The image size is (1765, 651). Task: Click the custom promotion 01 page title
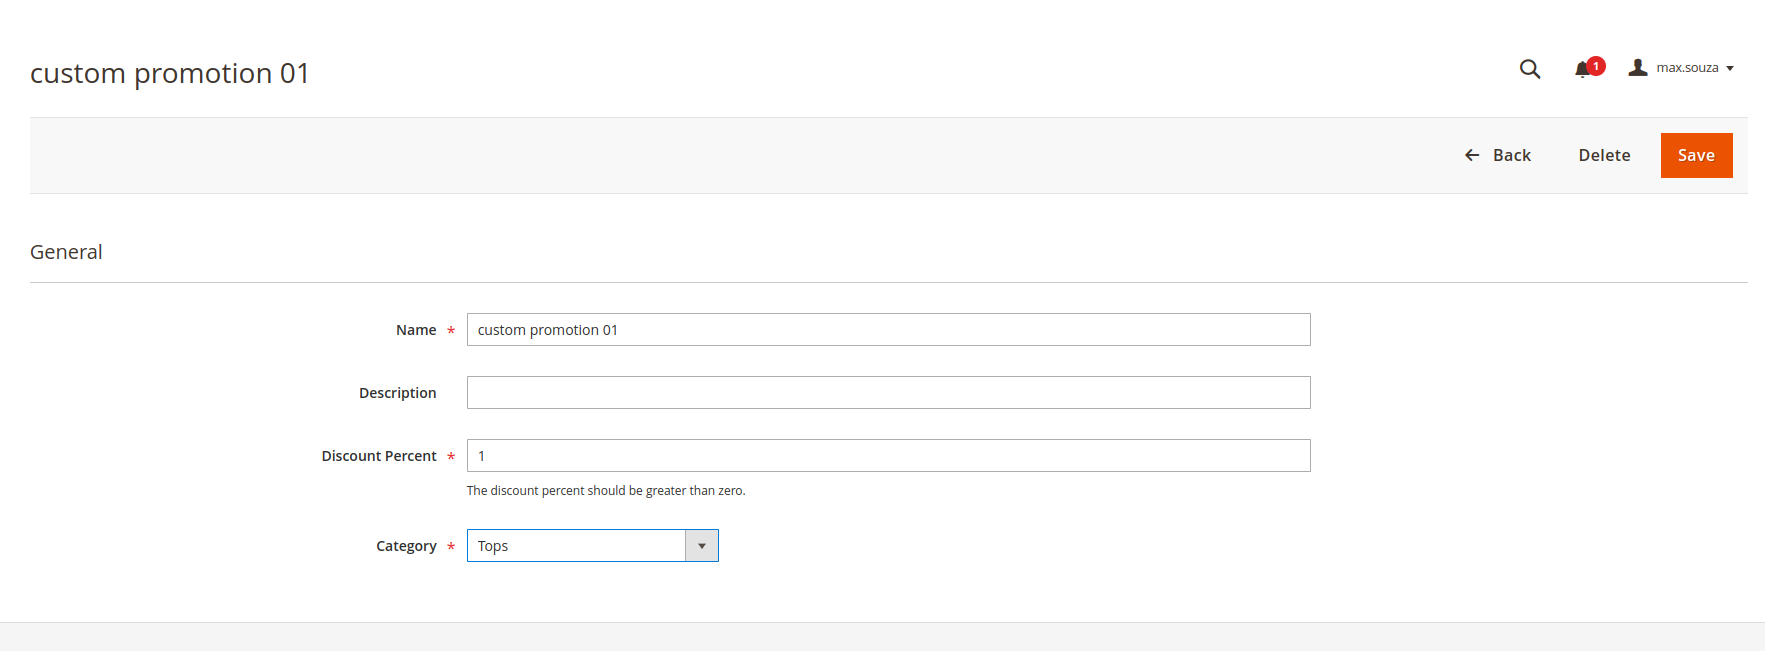point(170,73)
